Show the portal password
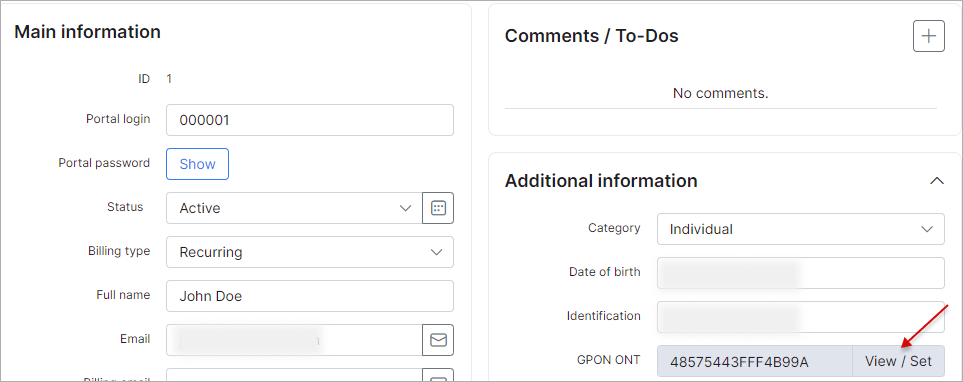The height and width of the screenshot is (382, 963). pos(197,164)
